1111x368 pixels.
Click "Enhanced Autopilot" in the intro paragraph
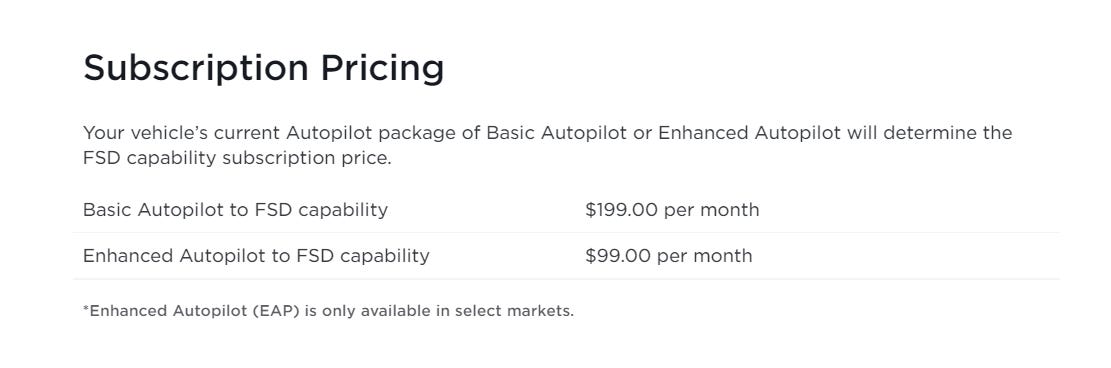[749, 133]
